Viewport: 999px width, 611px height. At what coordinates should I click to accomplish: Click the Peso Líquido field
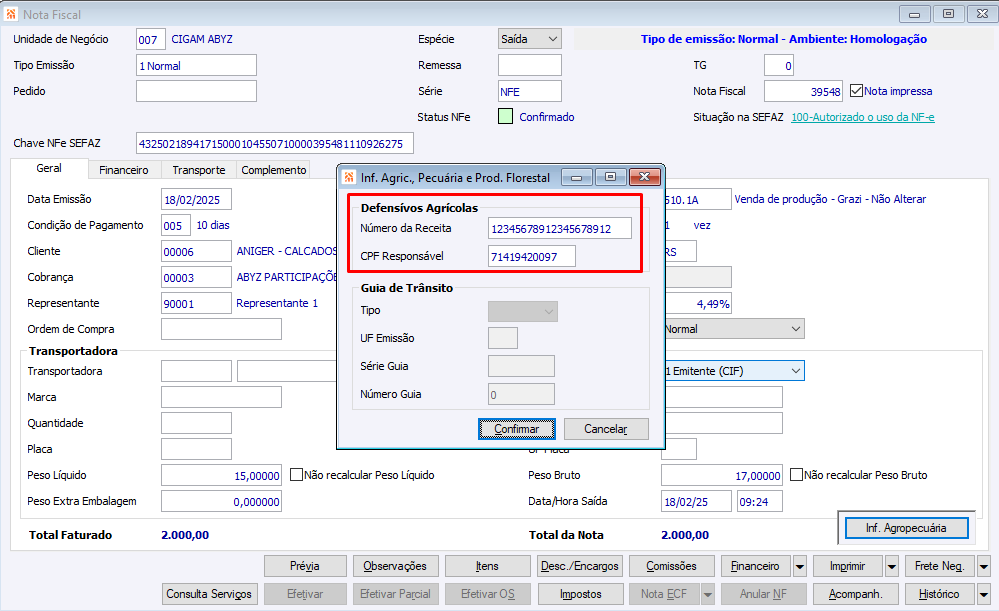tap(221, 475)
